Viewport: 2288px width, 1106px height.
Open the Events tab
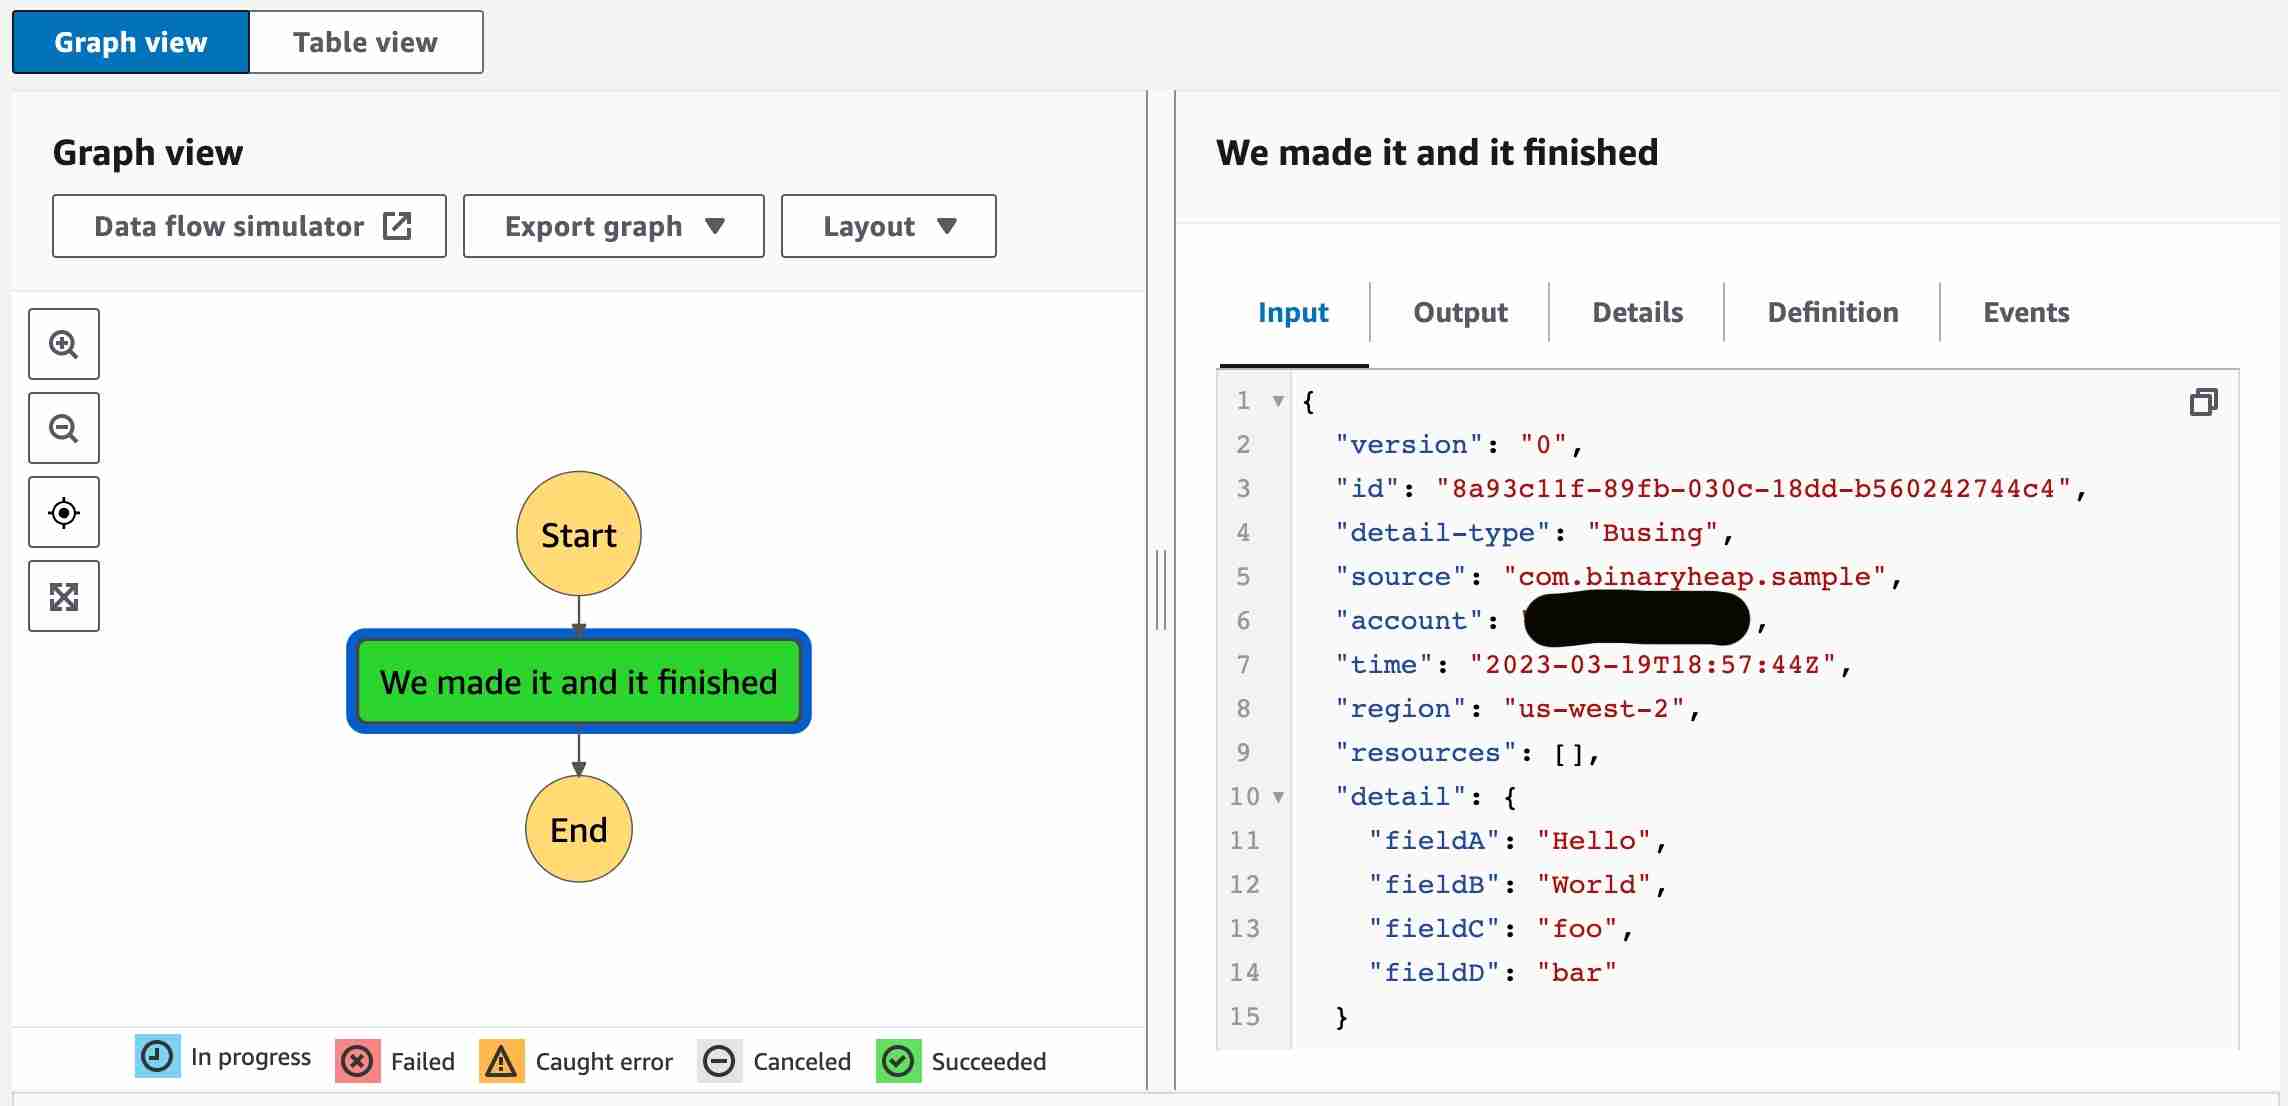click(2026, 313)
